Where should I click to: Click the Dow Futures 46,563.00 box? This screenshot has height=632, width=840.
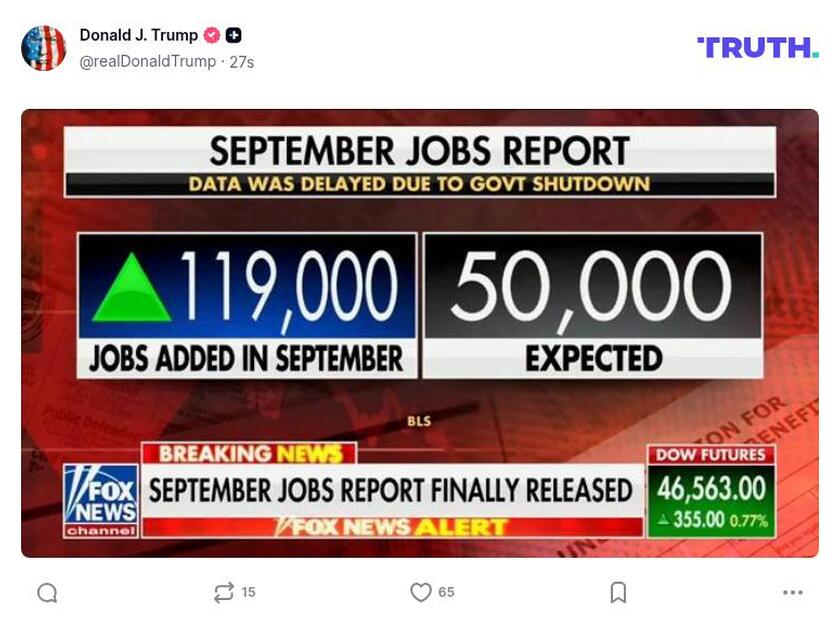click(x=711, y=491)
